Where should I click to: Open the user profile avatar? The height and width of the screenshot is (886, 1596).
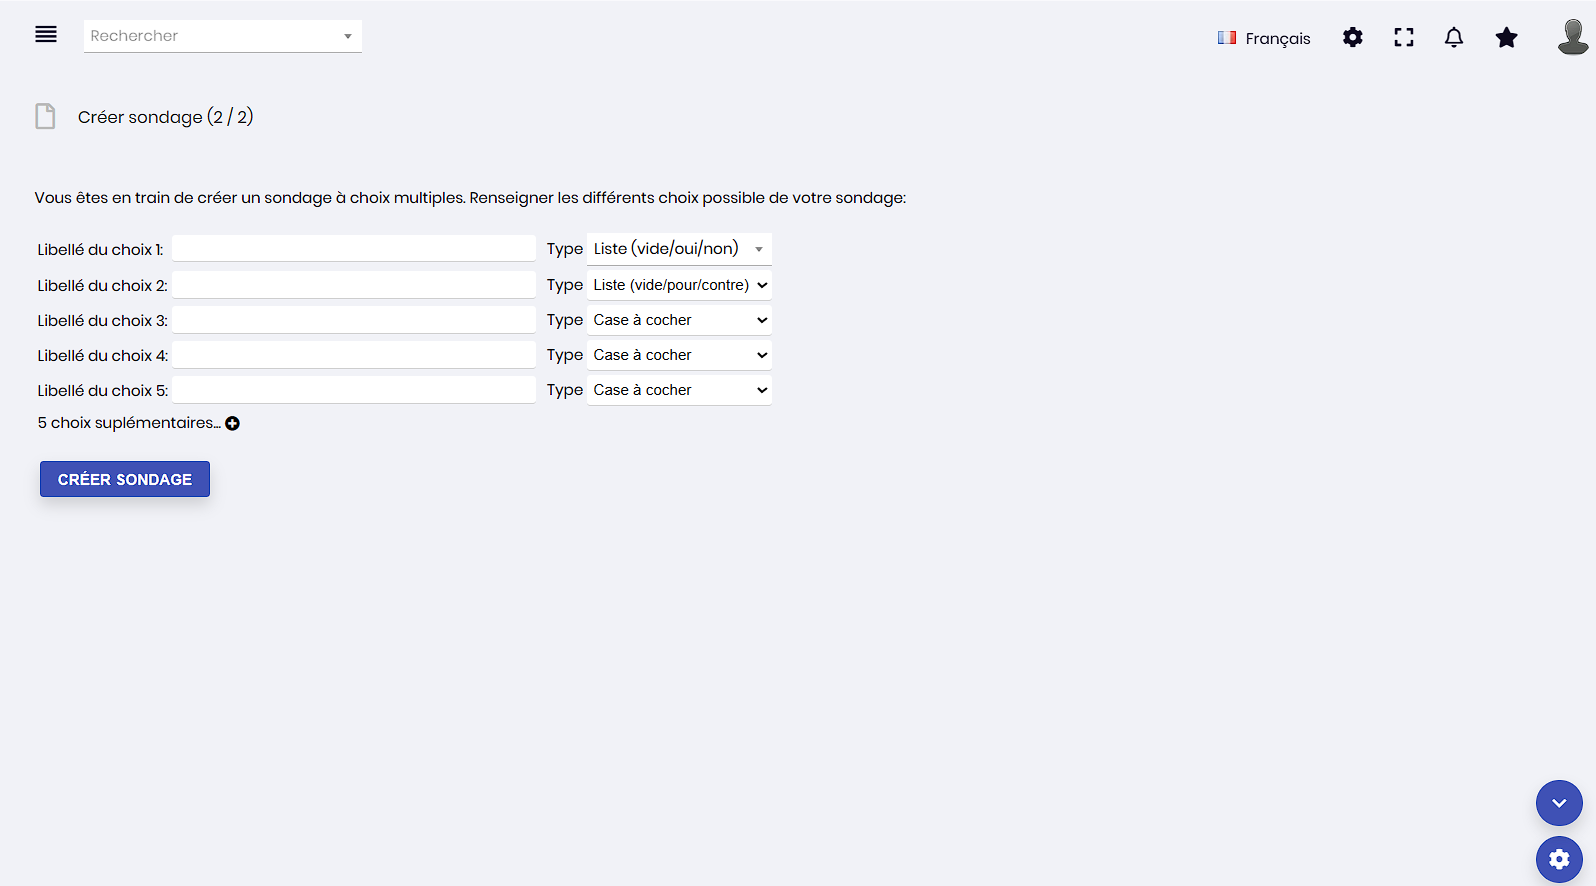pos(1572,37)
